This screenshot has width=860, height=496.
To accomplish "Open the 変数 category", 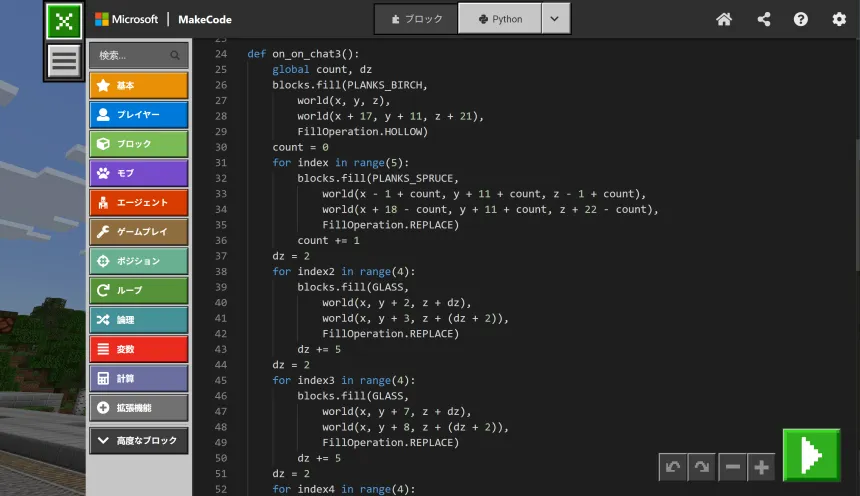I will (x=139, y=349).
